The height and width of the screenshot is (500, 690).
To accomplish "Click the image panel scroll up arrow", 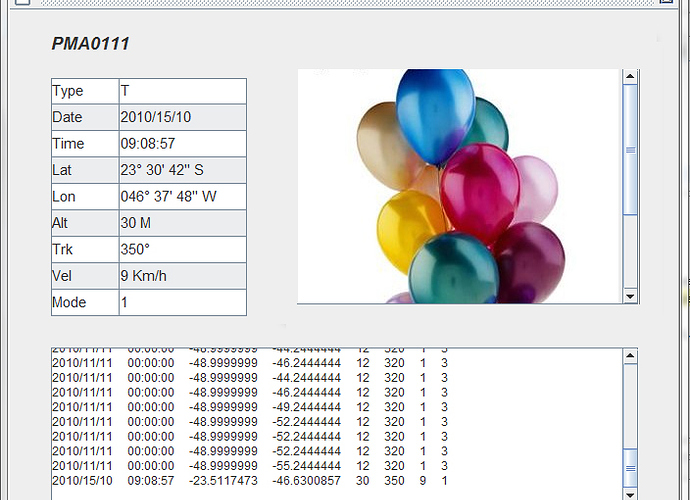I will click(630, 76).
